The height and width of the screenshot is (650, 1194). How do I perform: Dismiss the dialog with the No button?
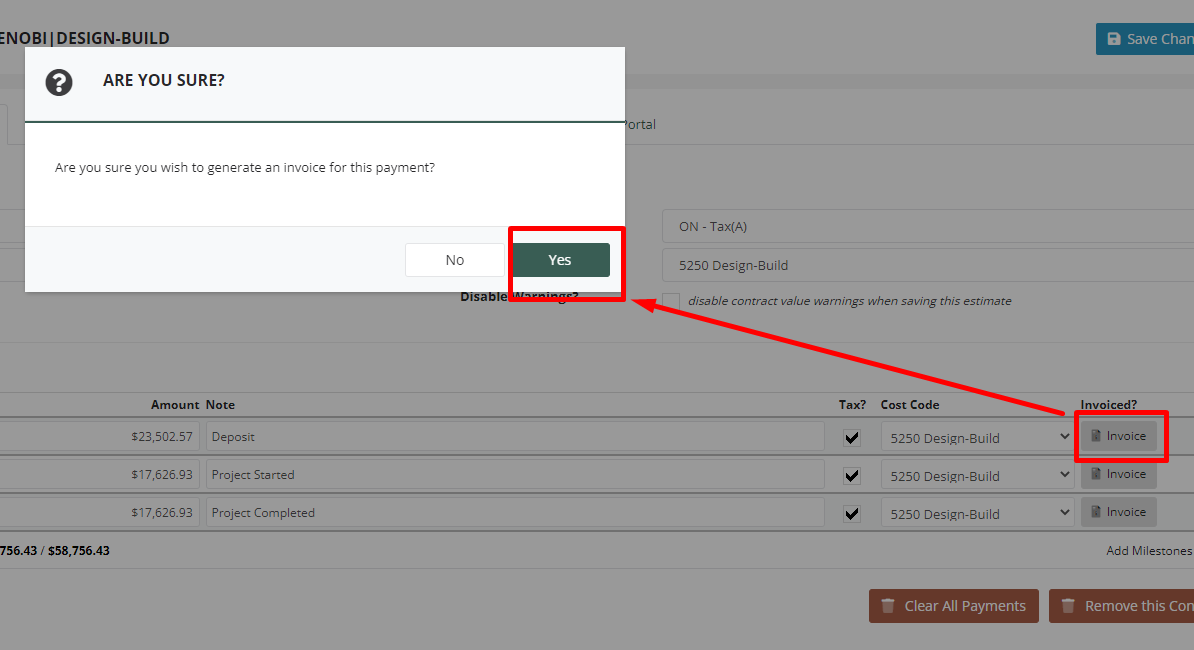tap(455, 259)
